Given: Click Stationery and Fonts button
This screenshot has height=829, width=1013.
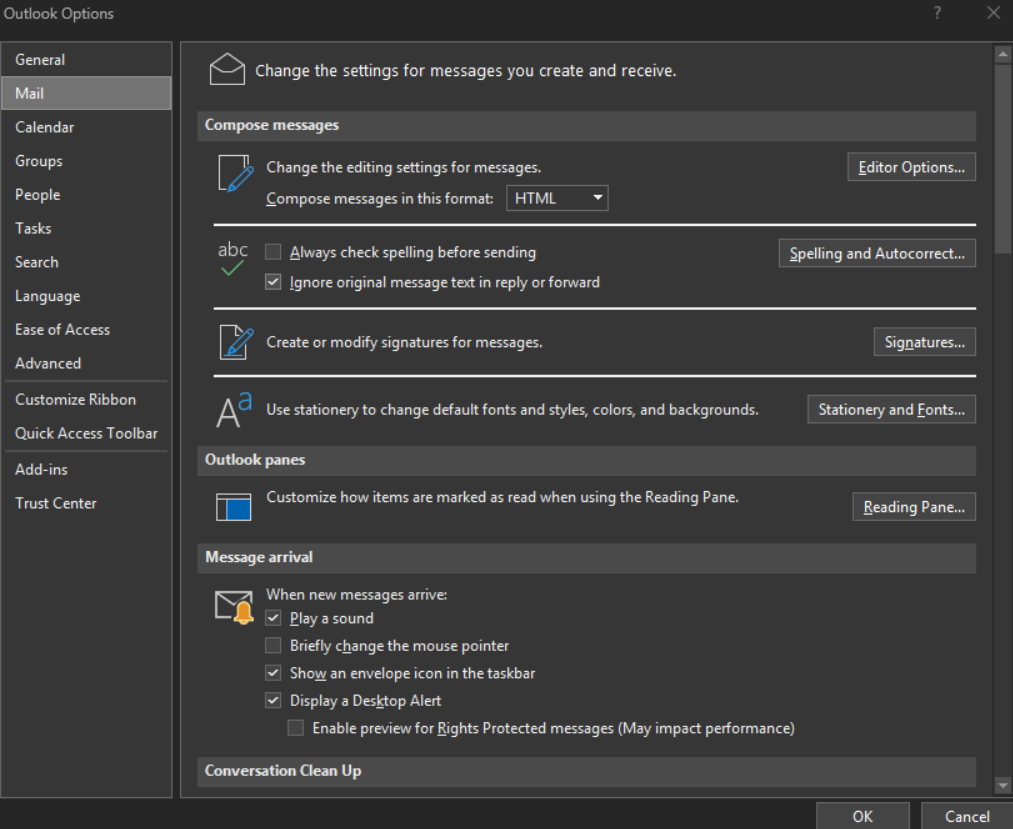Looking at the screenshot, I should click(x=891, y=409).
